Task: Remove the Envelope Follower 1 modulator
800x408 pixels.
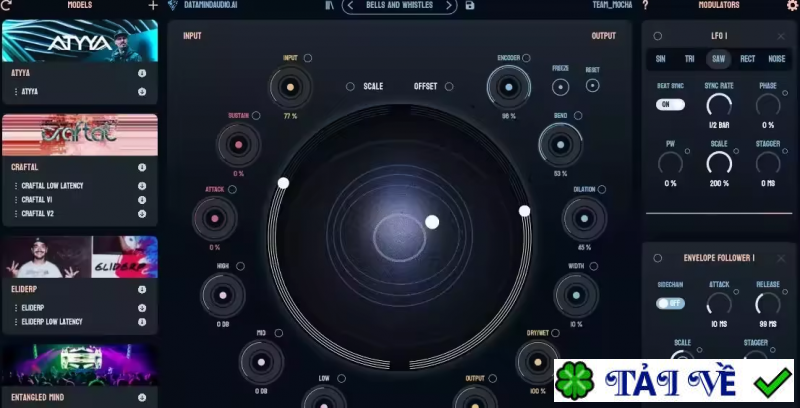Action: pyautogui.click(x=781, y=258)
